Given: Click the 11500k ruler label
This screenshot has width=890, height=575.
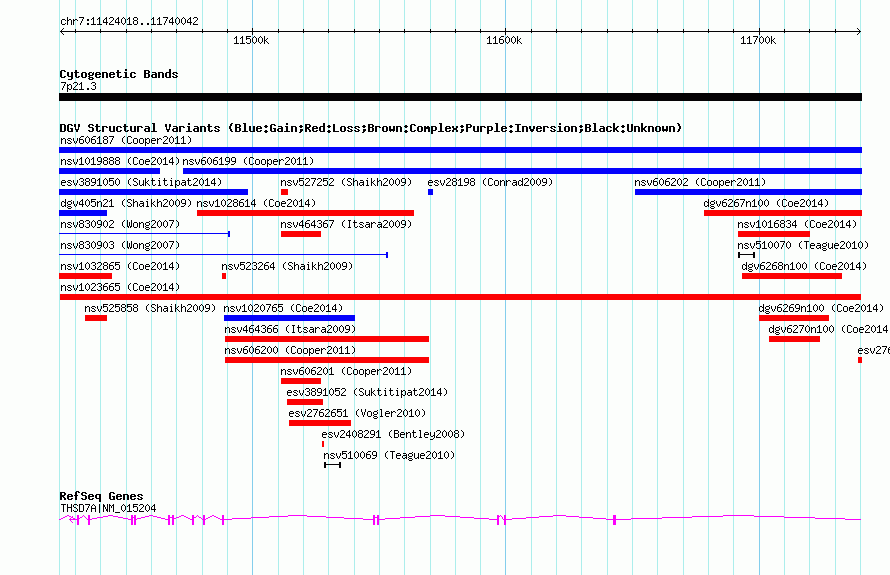Looking at the screenshot, I should click(251, 40).
